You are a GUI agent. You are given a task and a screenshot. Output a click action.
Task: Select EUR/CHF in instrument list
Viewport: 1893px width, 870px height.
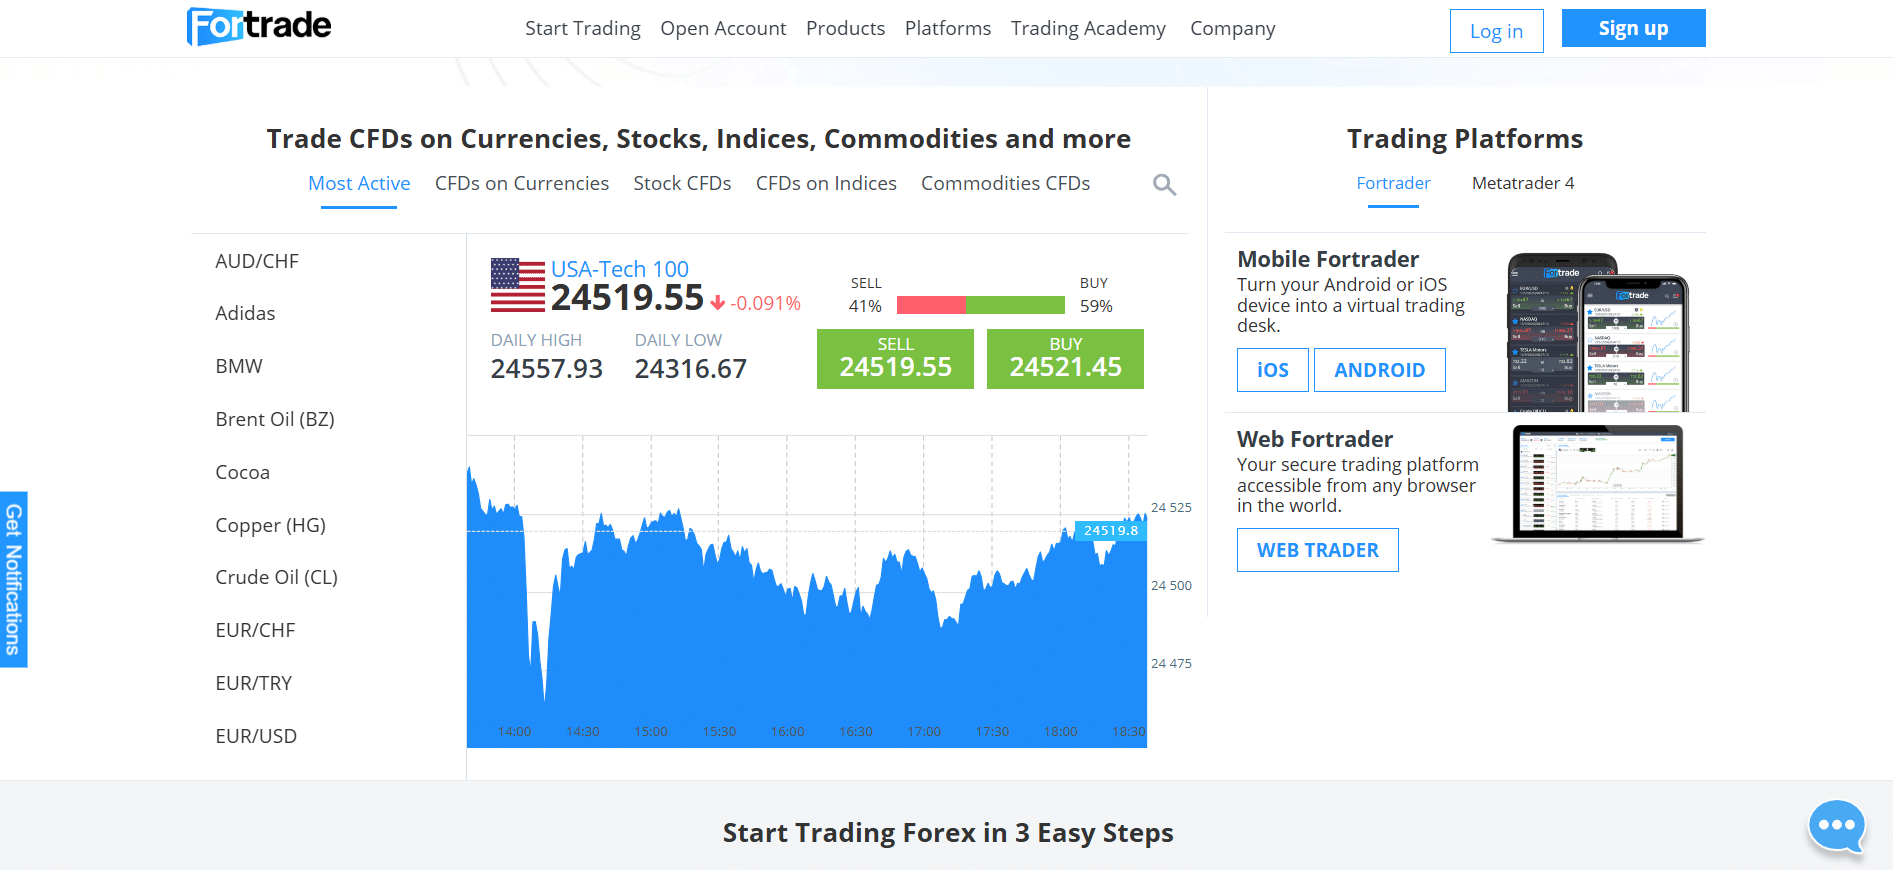point(255,630)
